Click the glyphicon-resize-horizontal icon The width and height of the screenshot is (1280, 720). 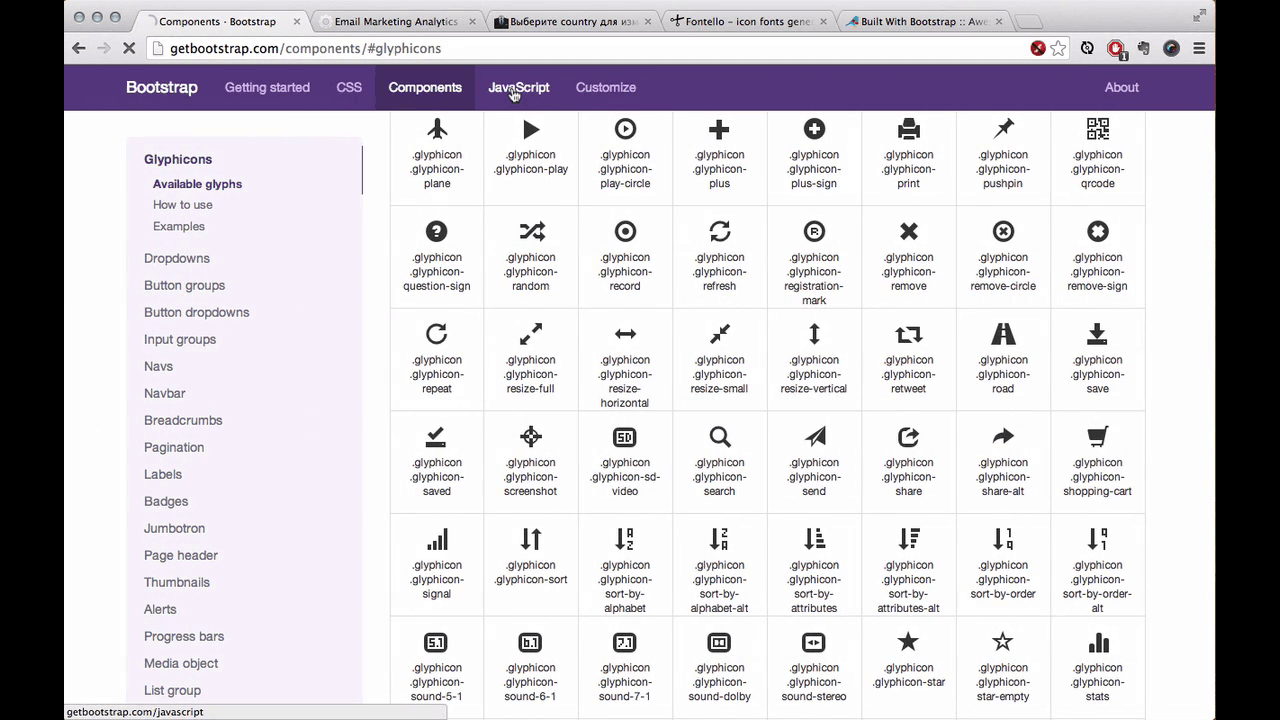click(x=625, y=334)
